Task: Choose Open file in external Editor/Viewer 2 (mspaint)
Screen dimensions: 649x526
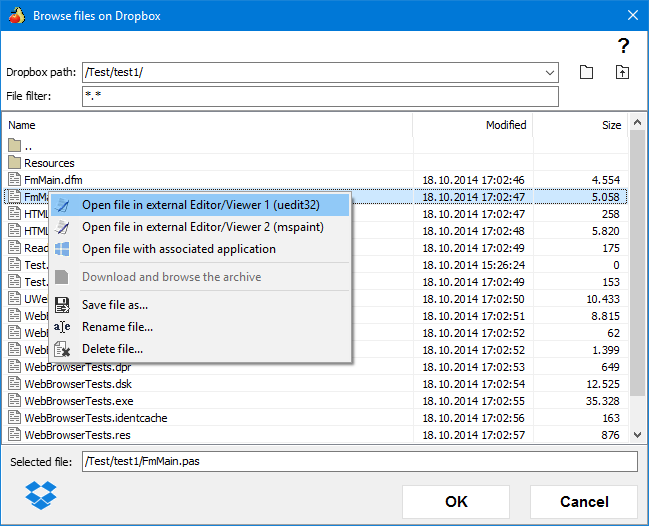Action: pos(188,227)
